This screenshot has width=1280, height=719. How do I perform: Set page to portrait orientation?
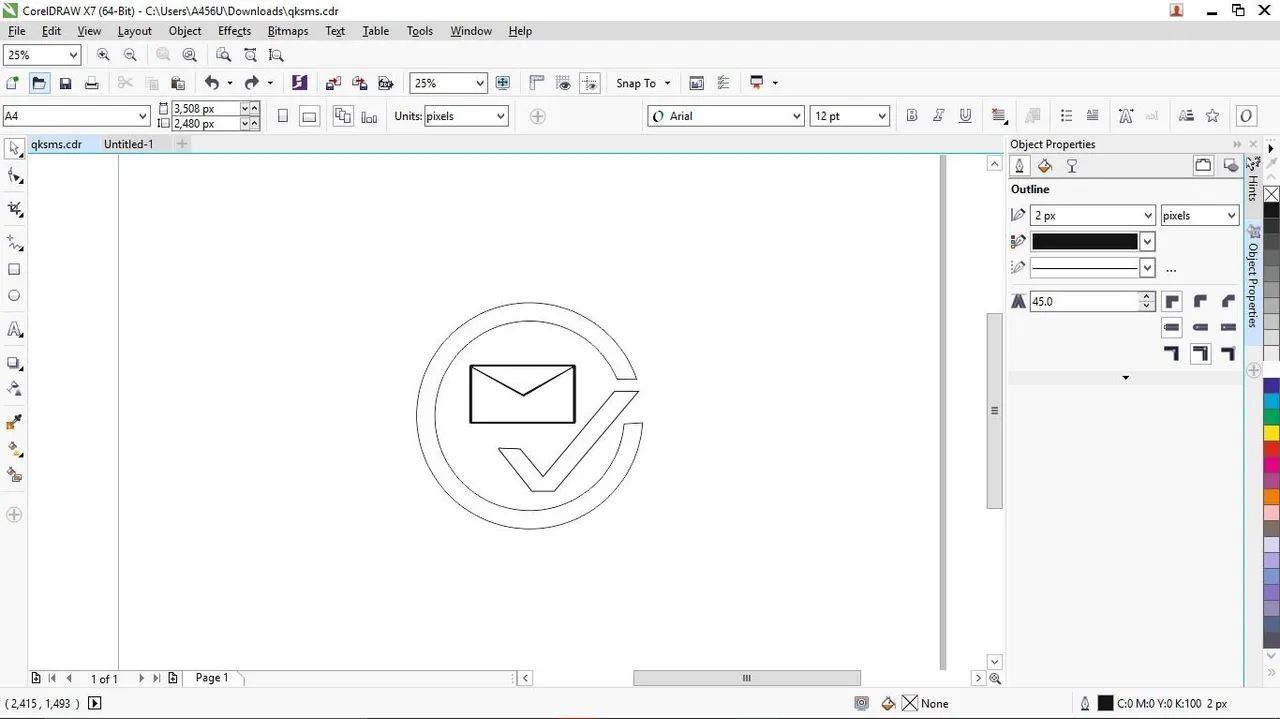click(x=283, y=116)
